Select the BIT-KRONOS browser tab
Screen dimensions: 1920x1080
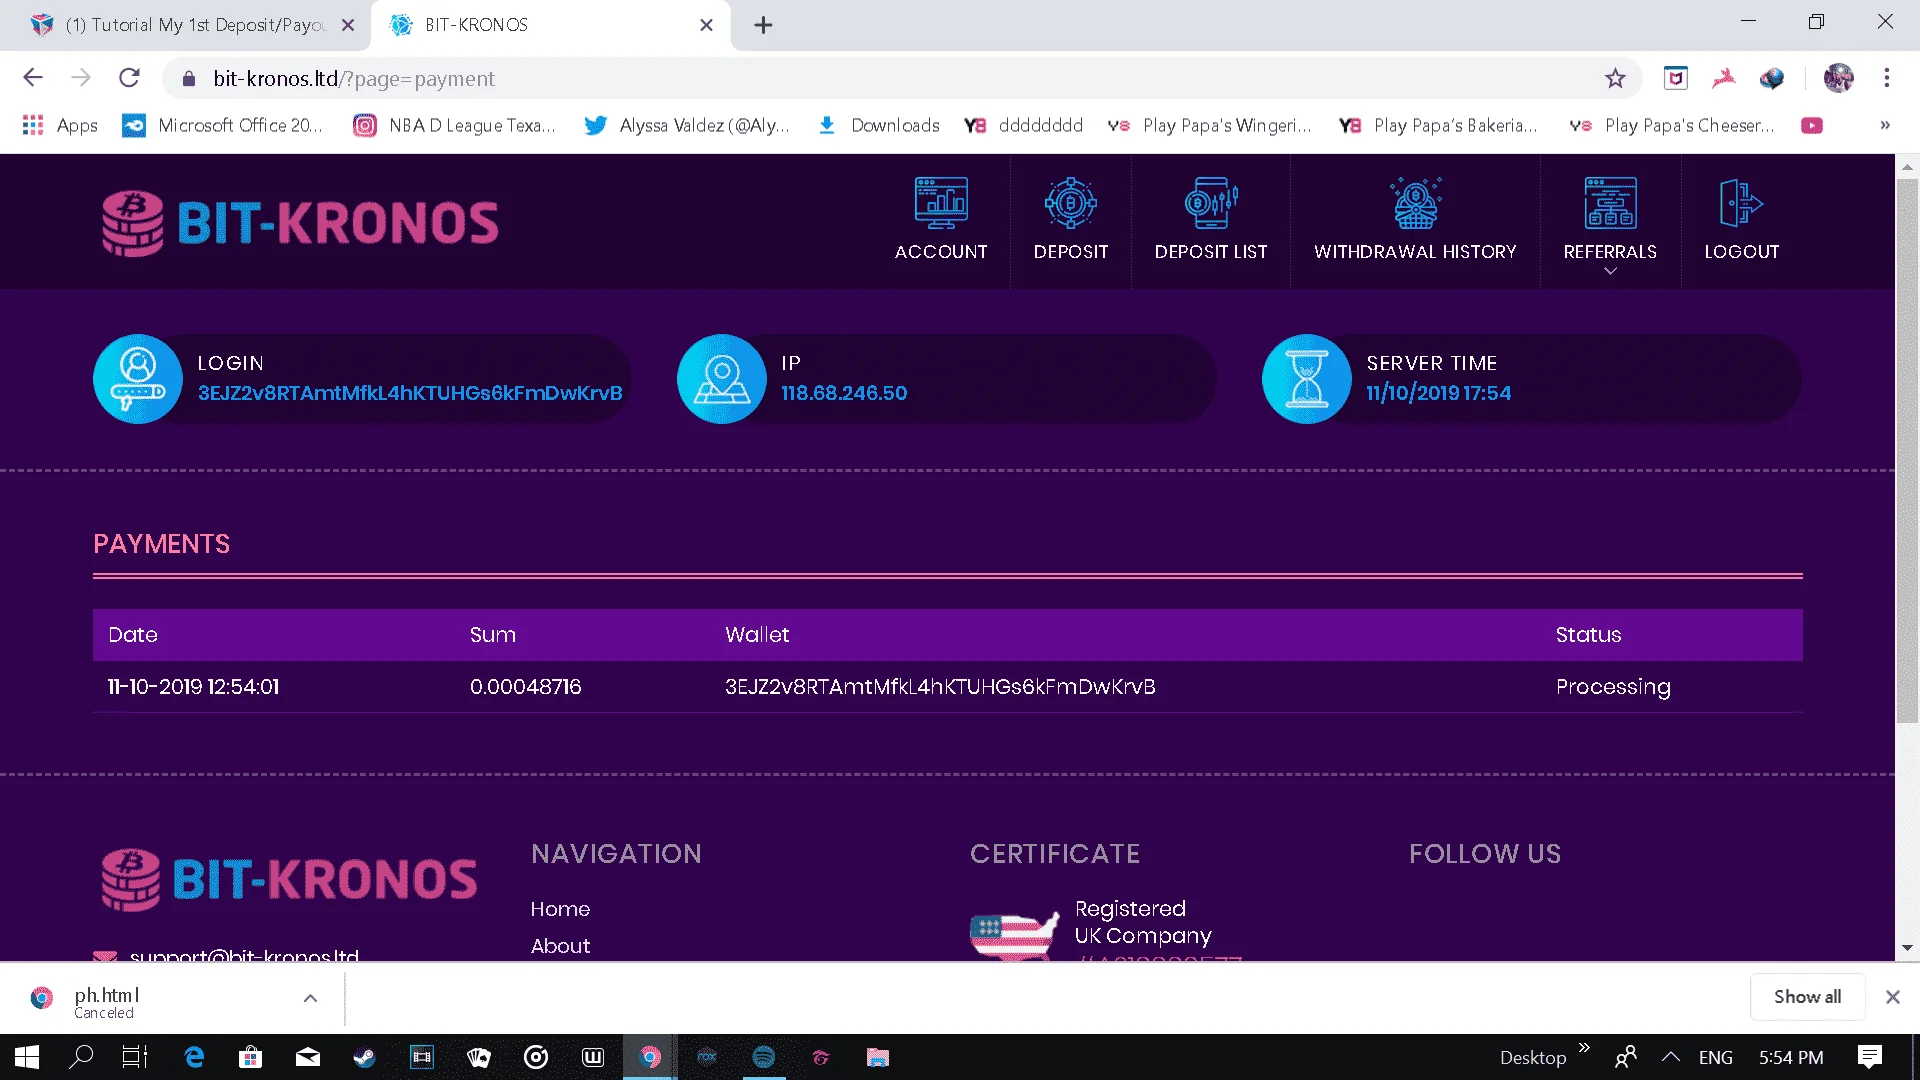(x=550, y=25)
